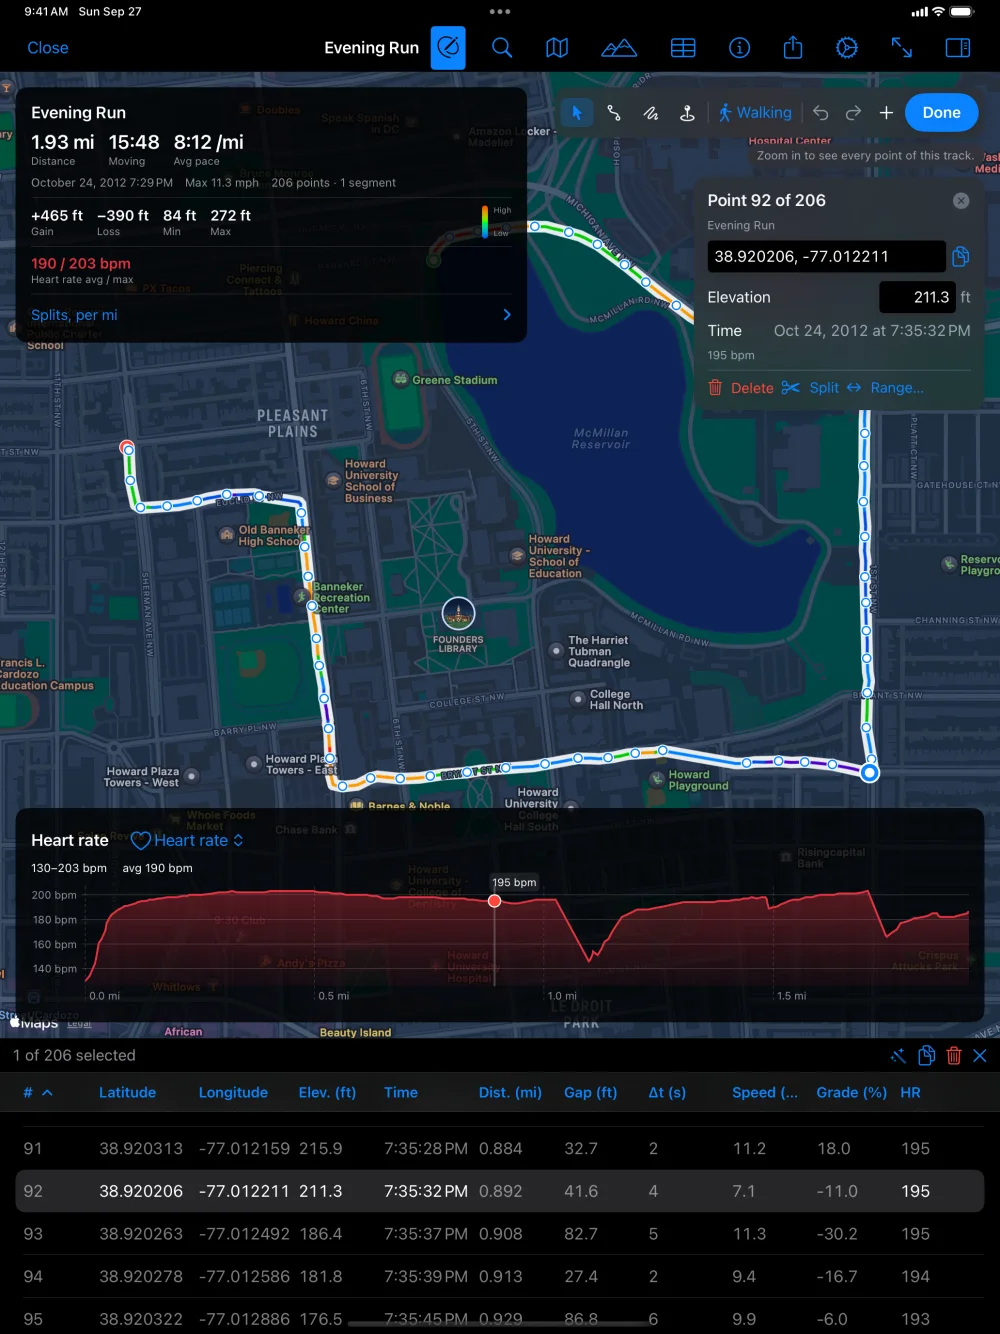Open the map style icon
This screenshot has width=1000, height=1334.
pos(557,48)
